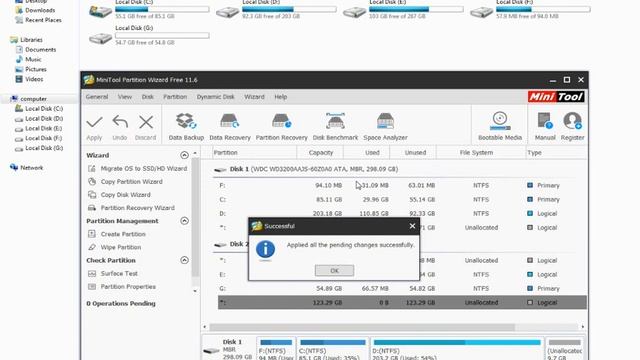
Task: Click sidebar scroll down arrow
Action: [195, 291]
